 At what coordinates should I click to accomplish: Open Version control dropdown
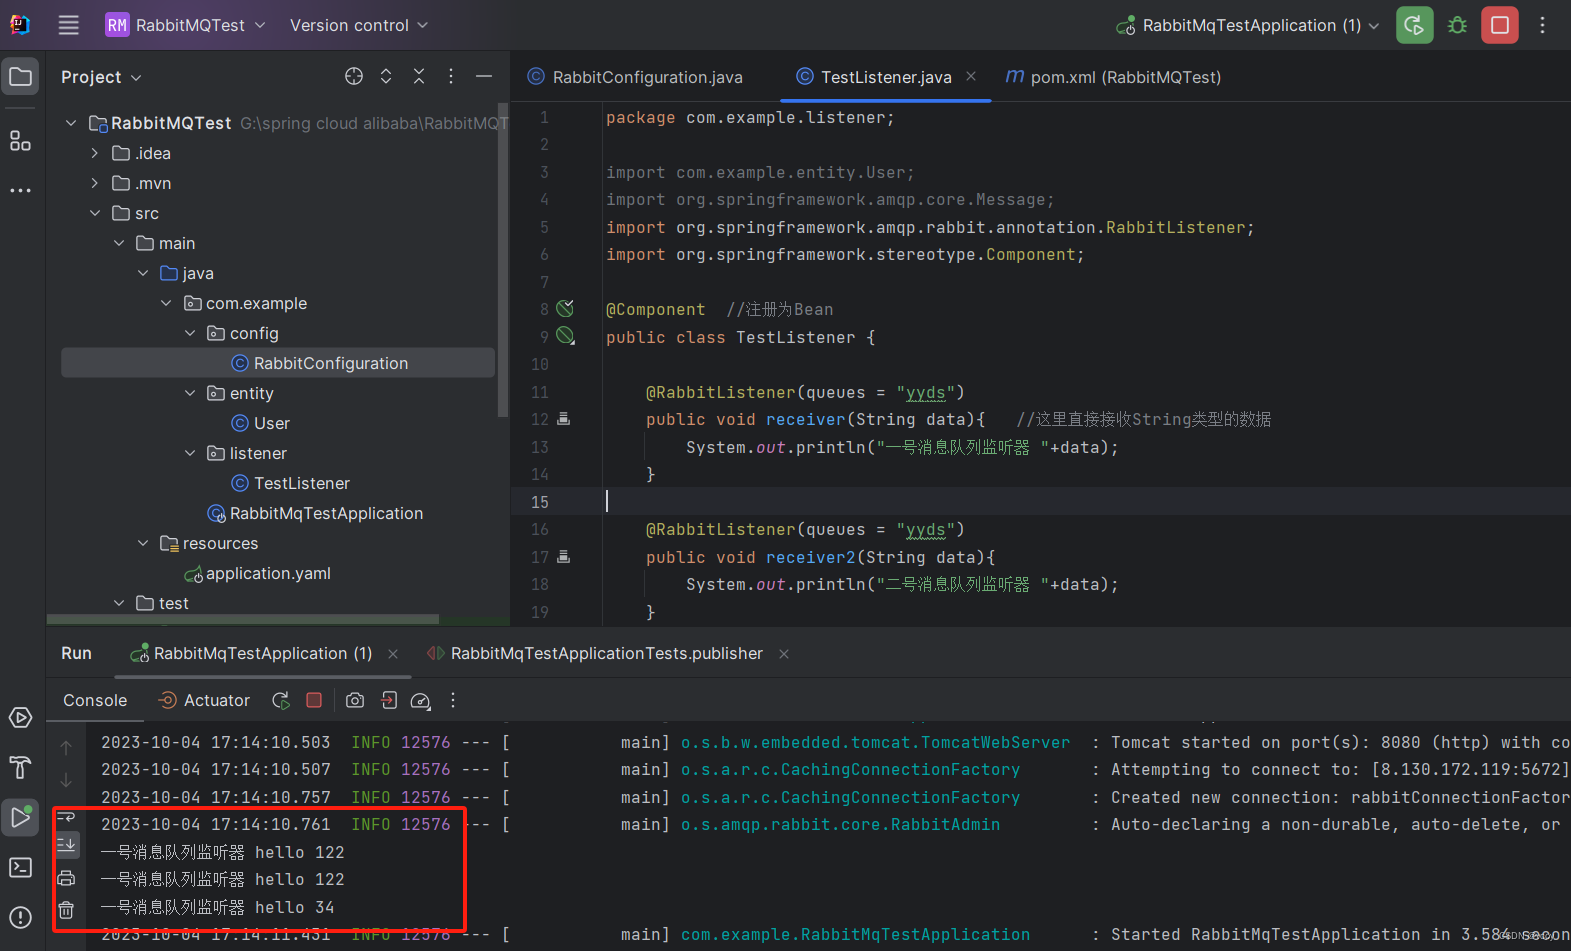coord(359,25)
